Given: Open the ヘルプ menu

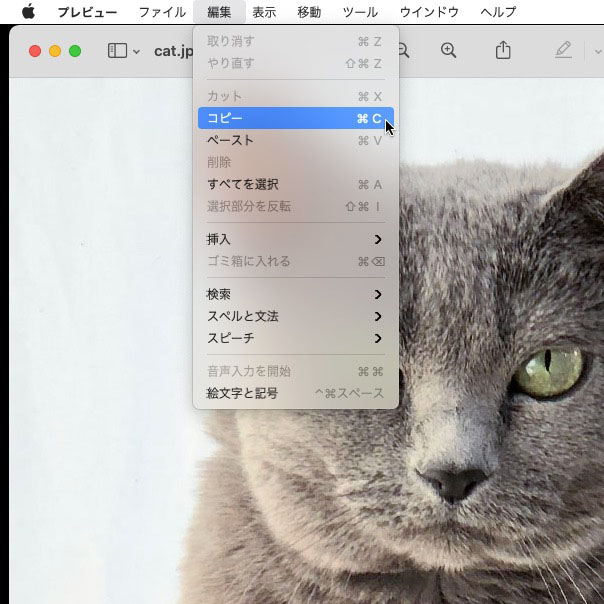Looking at the screenshot, I should pyautogui.click(x=498, y=12).
